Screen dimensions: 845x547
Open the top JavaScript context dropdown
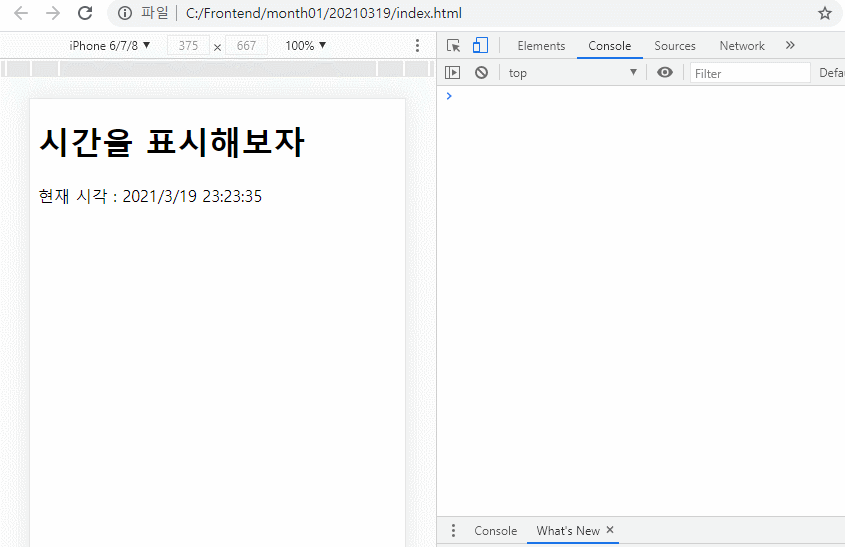click(572, 73)
